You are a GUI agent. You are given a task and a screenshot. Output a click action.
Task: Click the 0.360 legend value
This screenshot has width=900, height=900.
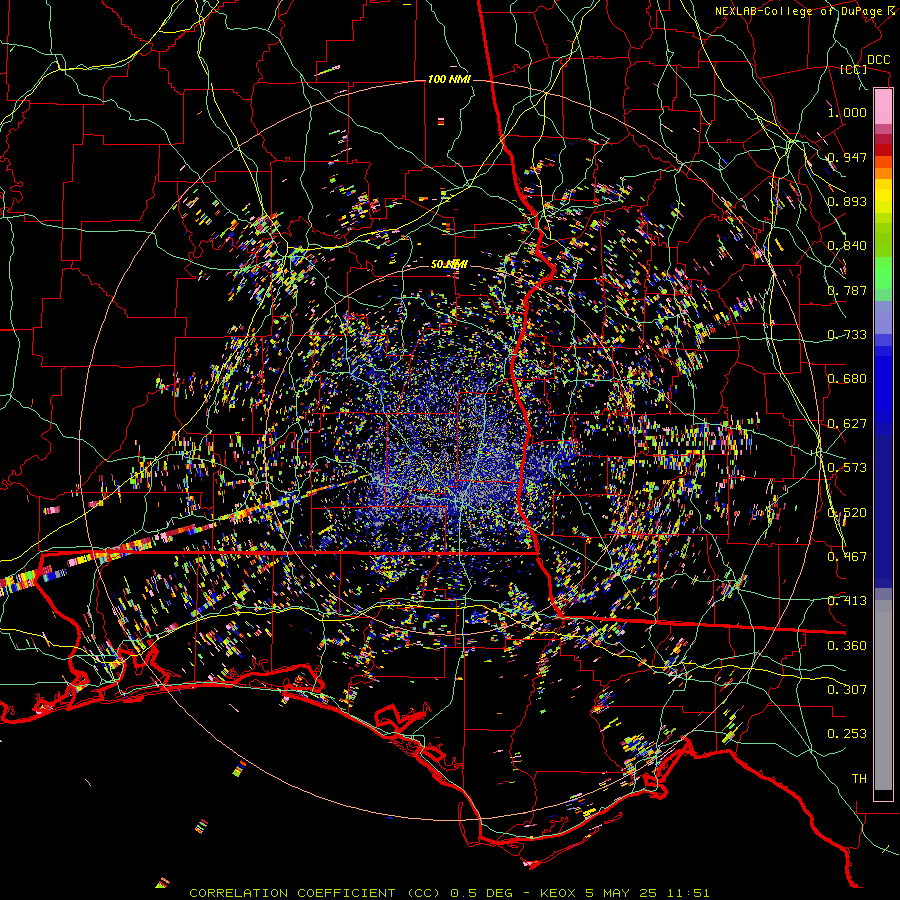(847, 646)
